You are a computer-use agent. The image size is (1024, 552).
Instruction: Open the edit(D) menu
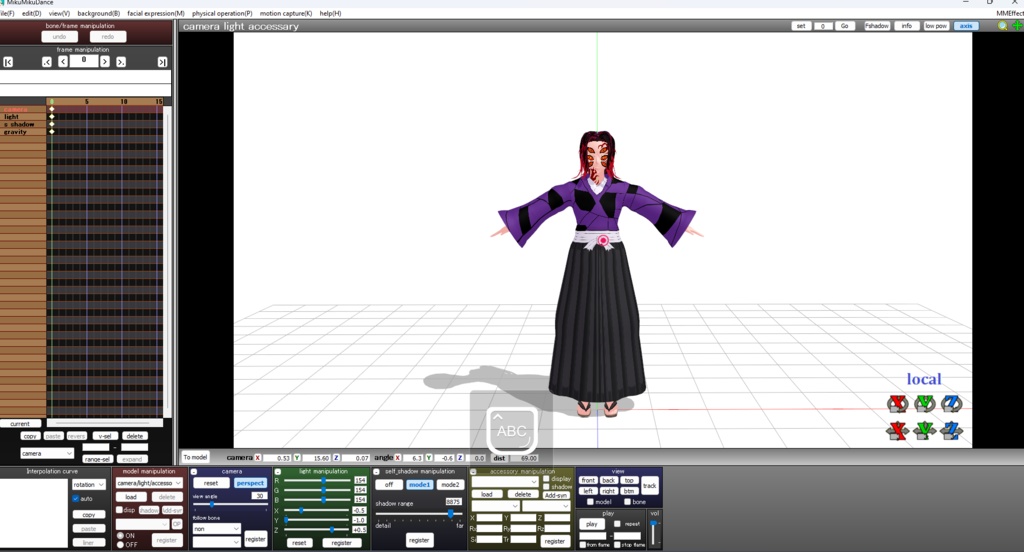[31, 13]
